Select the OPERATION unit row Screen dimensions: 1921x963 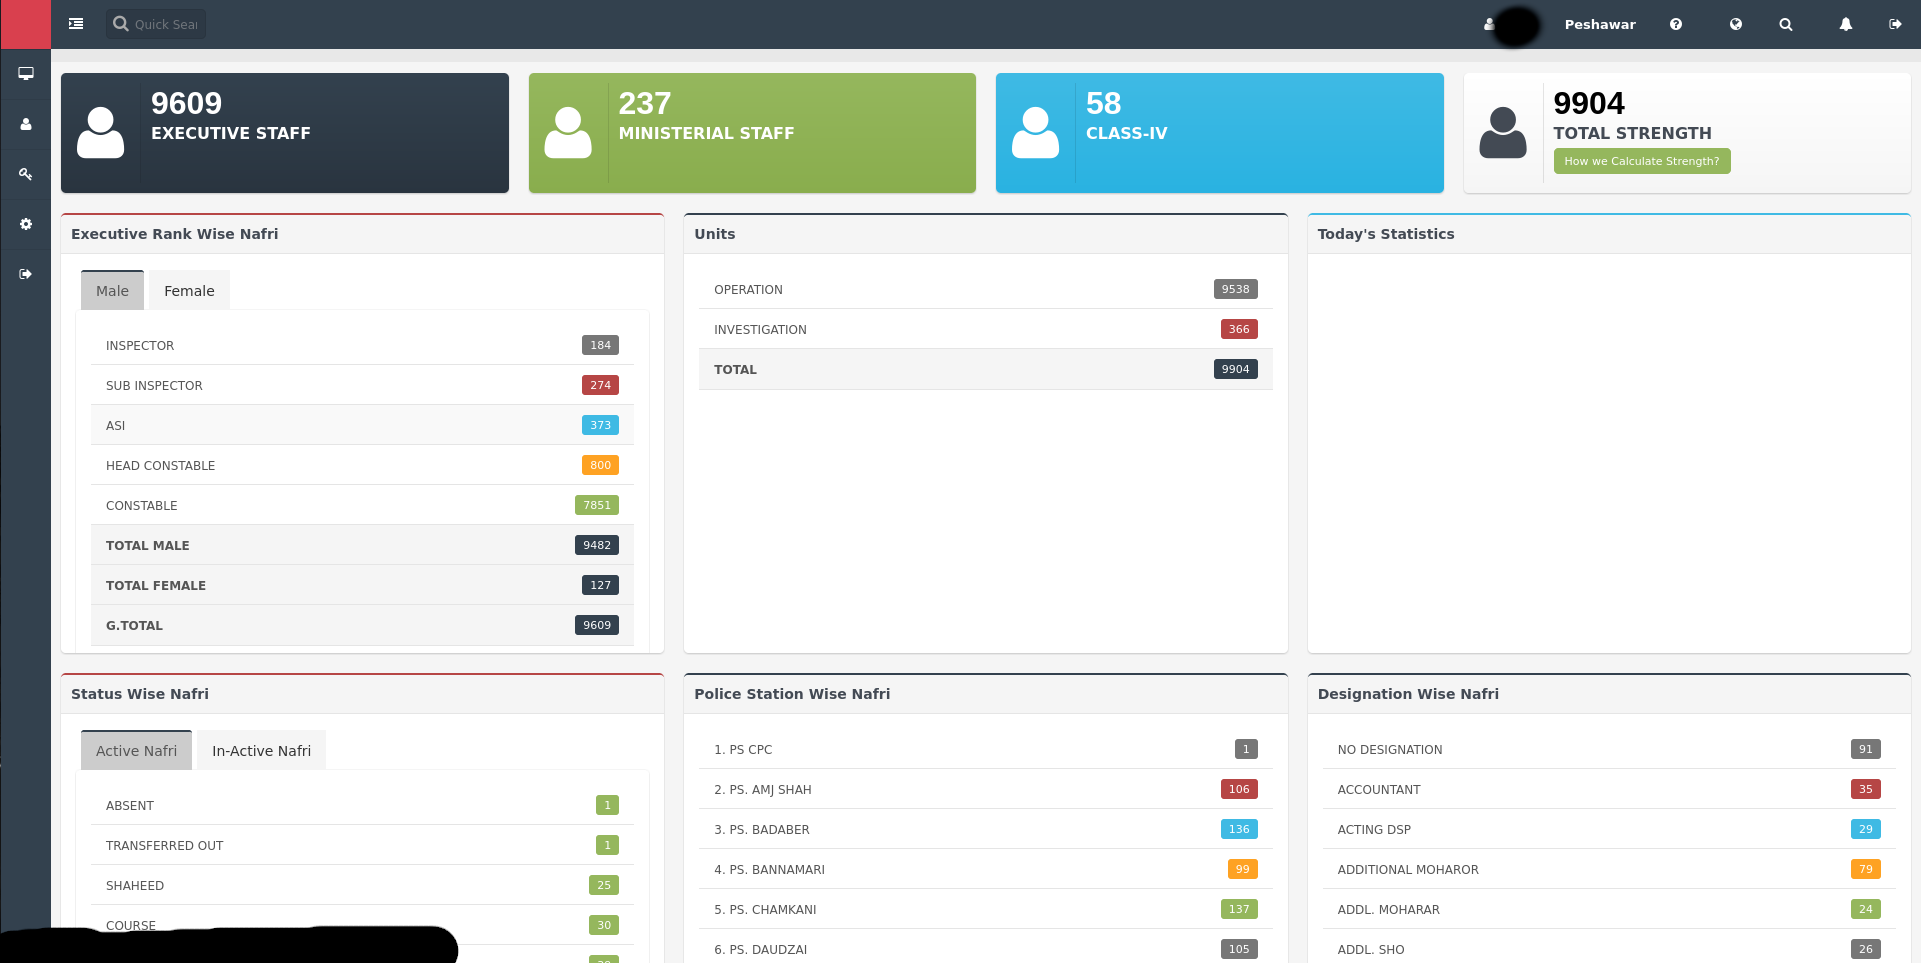tap(985, 289)
